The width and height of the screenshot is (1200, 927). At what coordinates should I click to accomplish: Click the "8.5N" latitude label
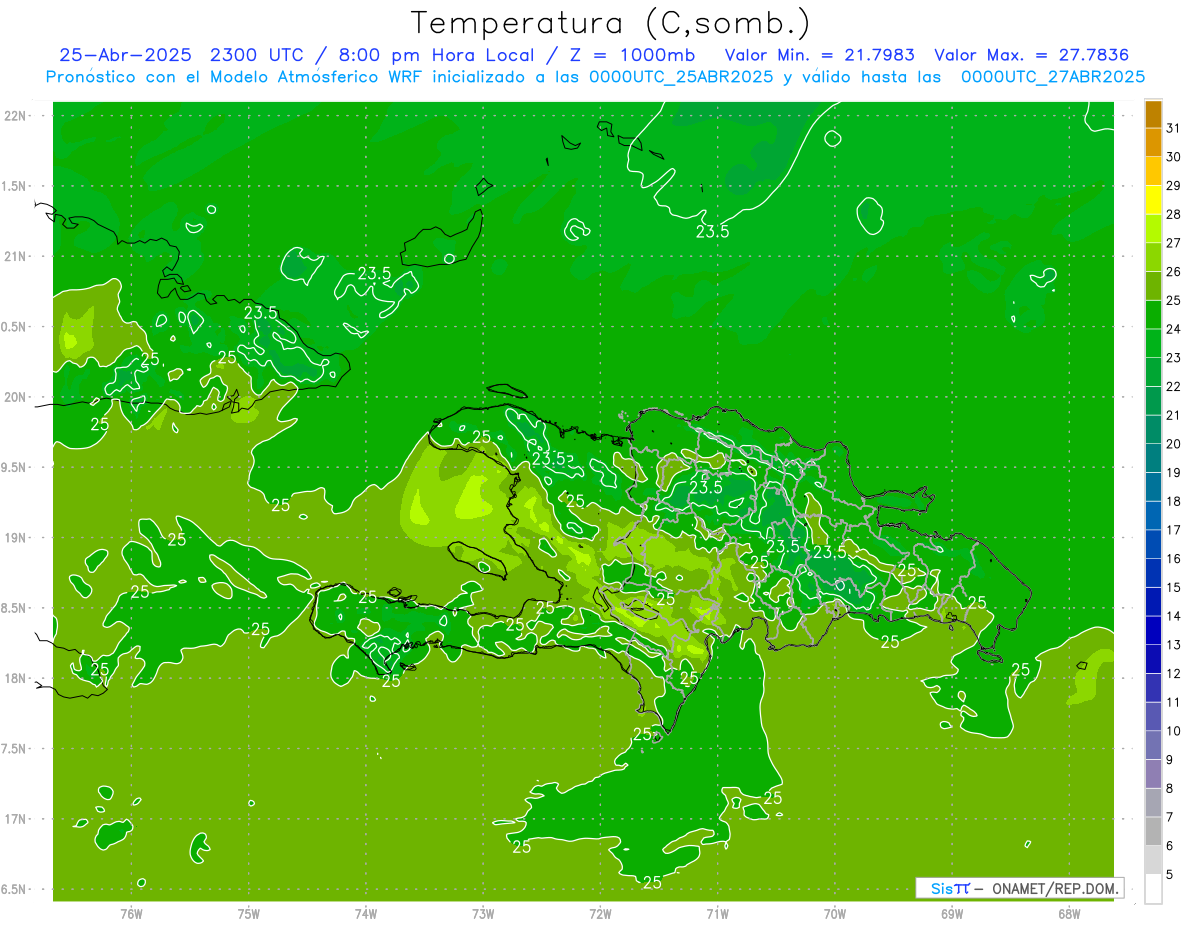pyautogui.click(x=15, y=608)
